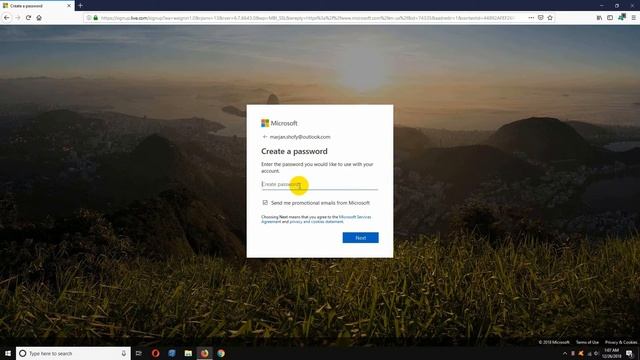The width and height of the screenshot is (640, 360).
Task: Click the blue Next button
Action: point(360,238)
